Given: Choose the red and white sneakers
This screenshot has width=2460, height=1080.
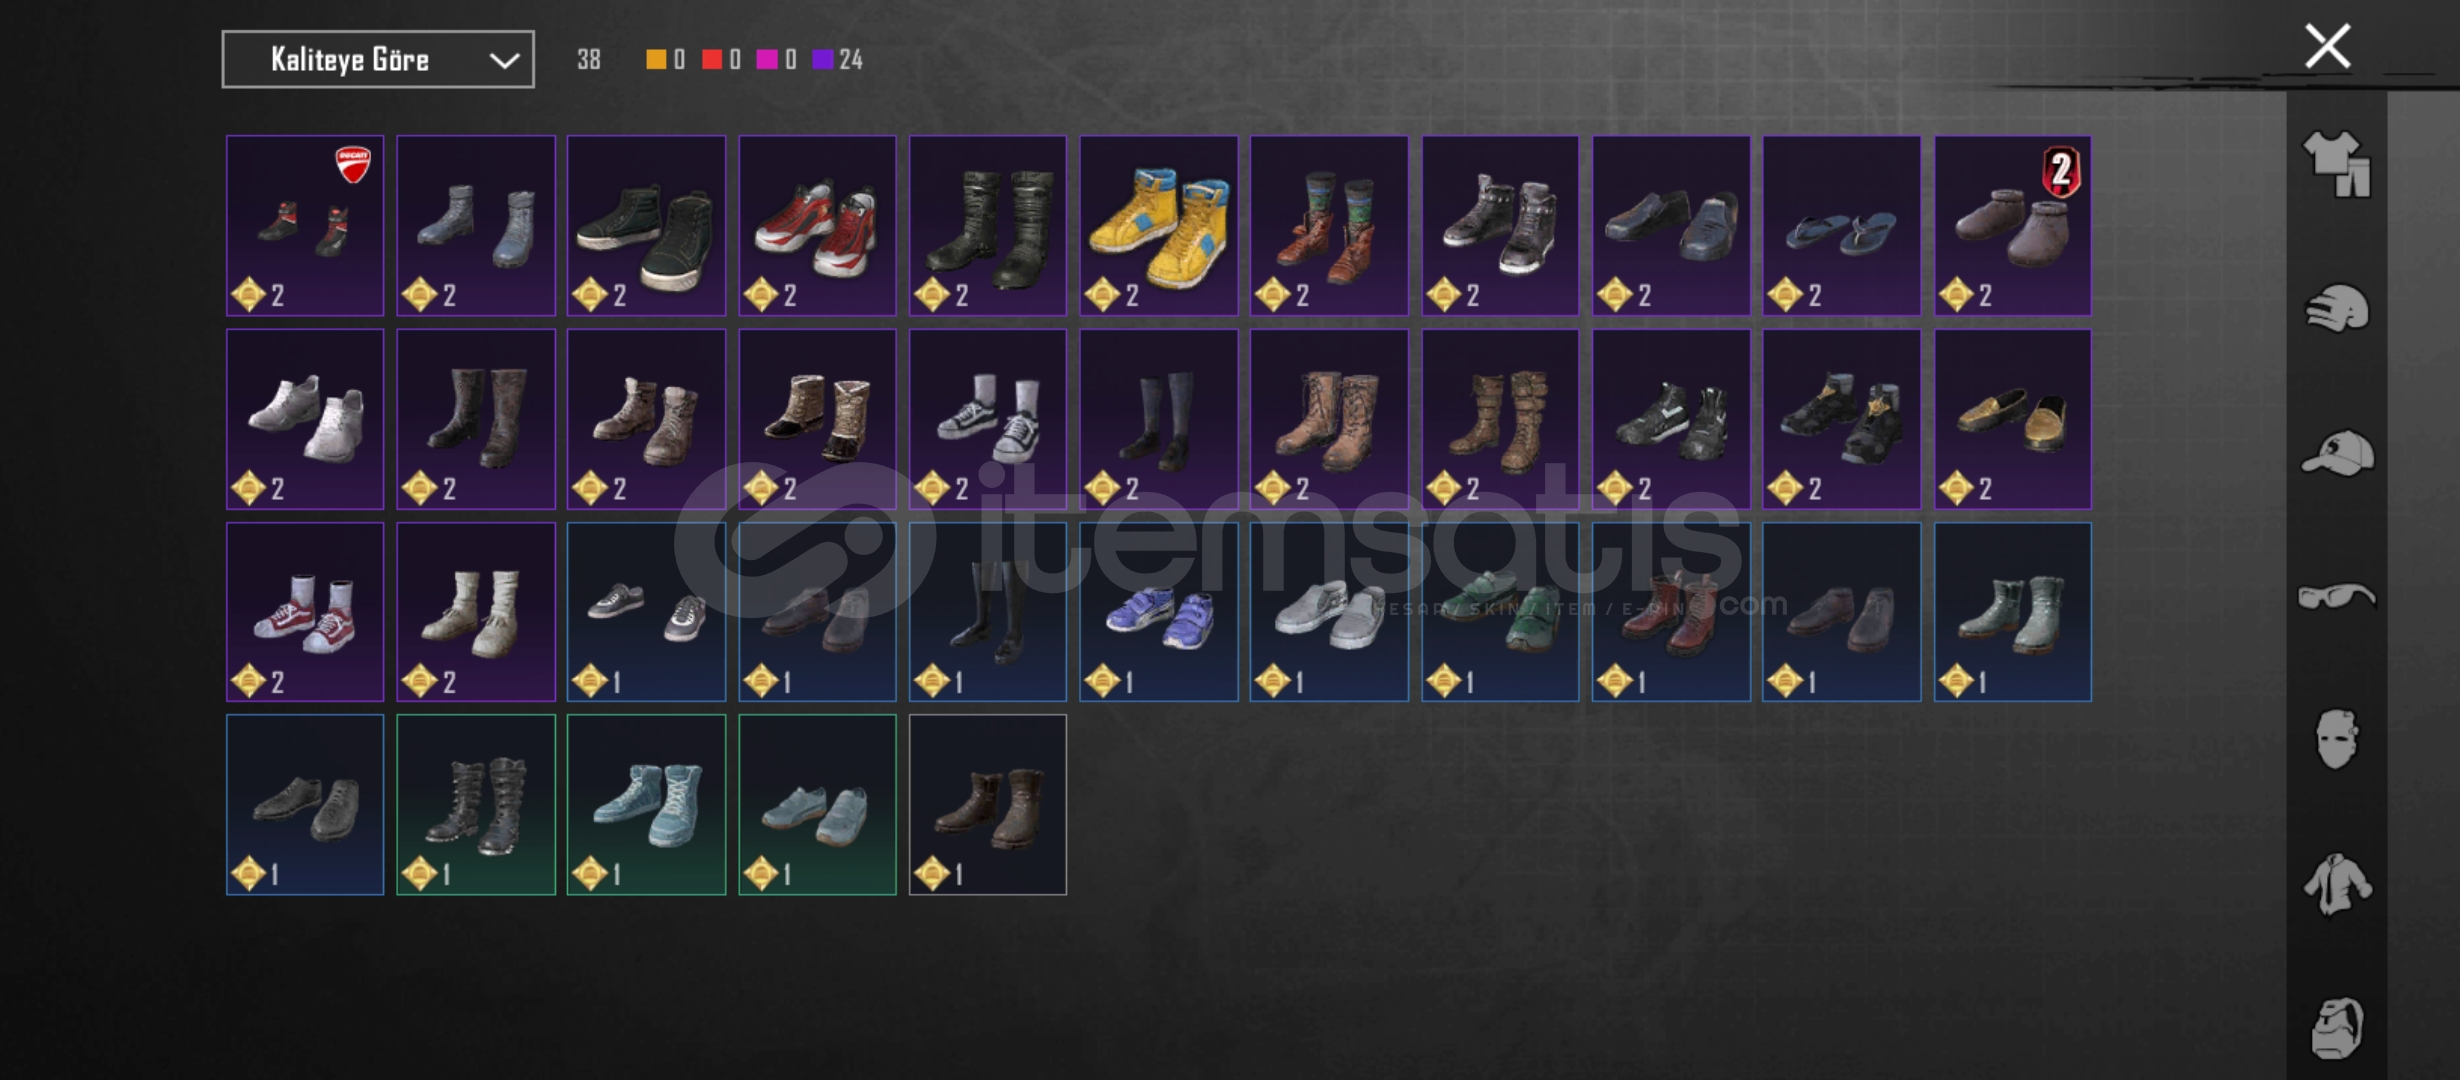Looking at the screenshot, I should click(x=817, y=226).
